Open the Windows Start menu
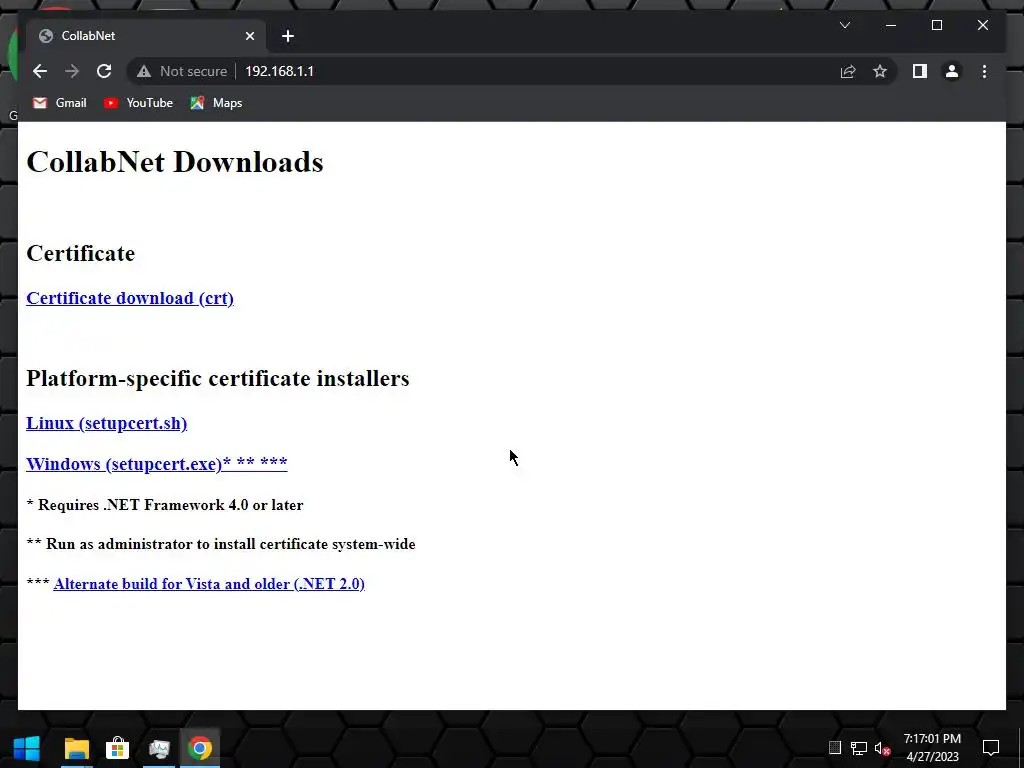This screenshot has height=768, width=1024. [26, 748]
